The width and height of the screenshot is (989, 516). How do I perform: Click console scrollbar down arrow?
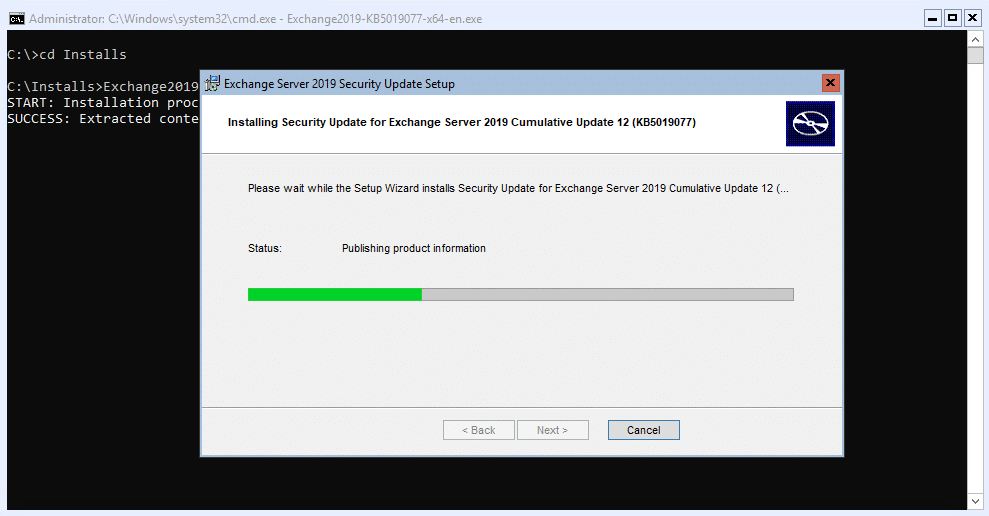975,501
